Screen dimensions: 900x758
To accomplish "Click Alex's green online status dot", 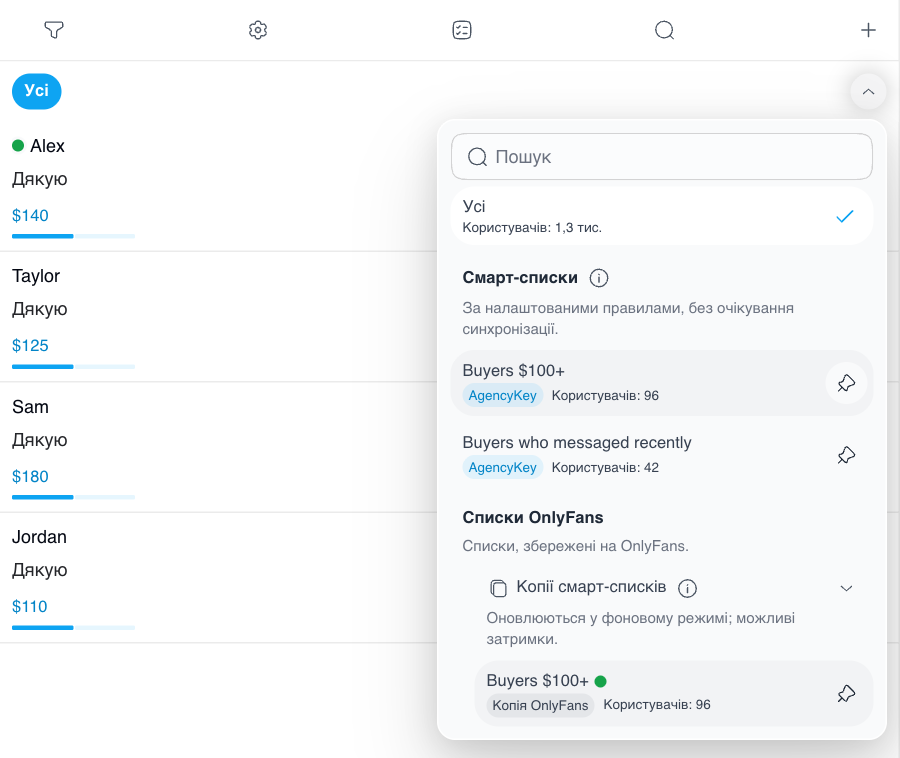I will click(x=18, y=146).
